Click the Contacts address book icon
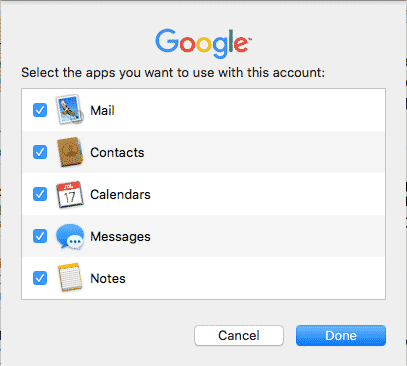Viewport: 407px width, 366px height. pyautogui.click(x=70, y=152)
